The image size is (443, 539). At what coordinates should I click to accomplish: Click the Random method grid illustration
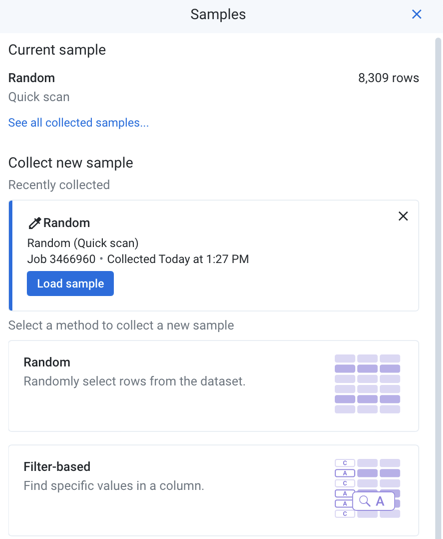tap(367, 384)
